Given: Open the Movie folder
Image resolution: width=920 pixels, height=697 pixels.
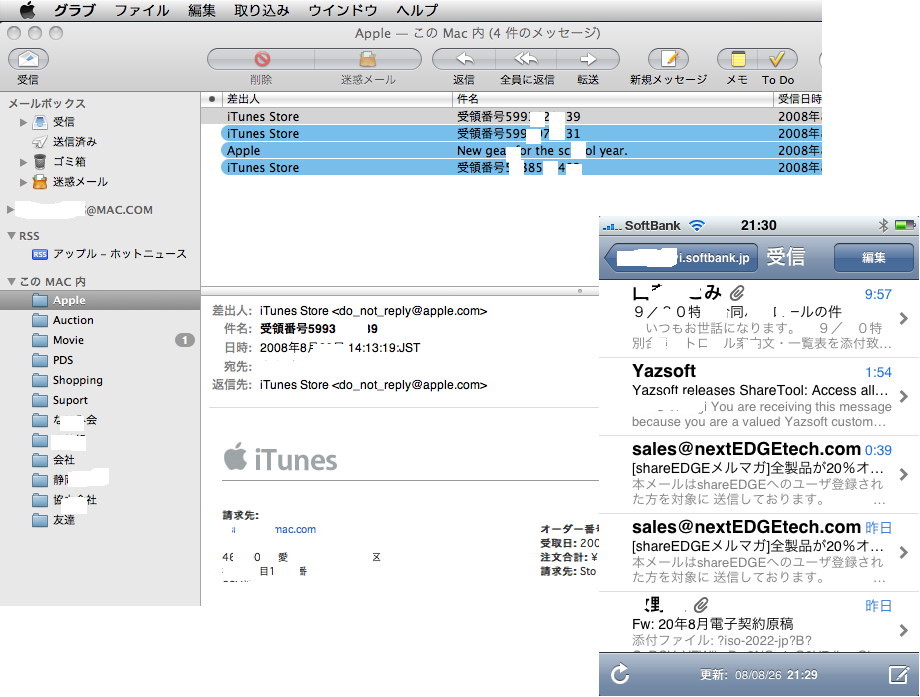Looking at the screenshot, I should tap(68, 340).
